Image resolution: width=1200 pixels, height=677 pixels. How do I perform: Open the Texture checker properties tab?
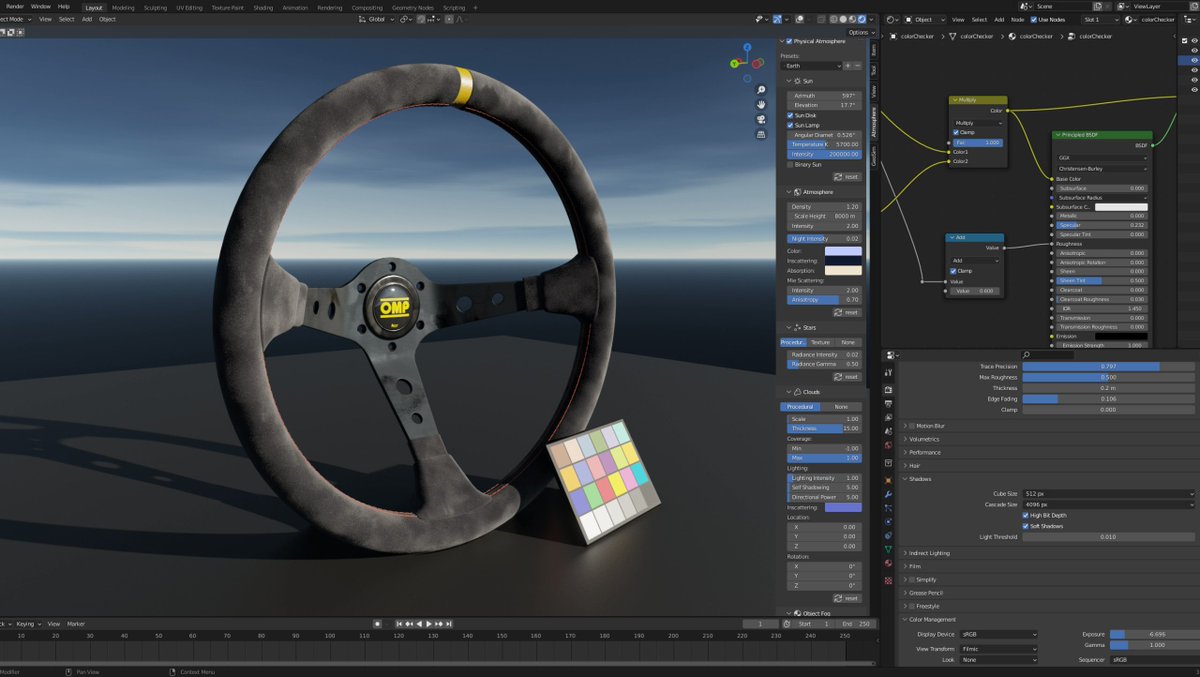pos(888,580)
